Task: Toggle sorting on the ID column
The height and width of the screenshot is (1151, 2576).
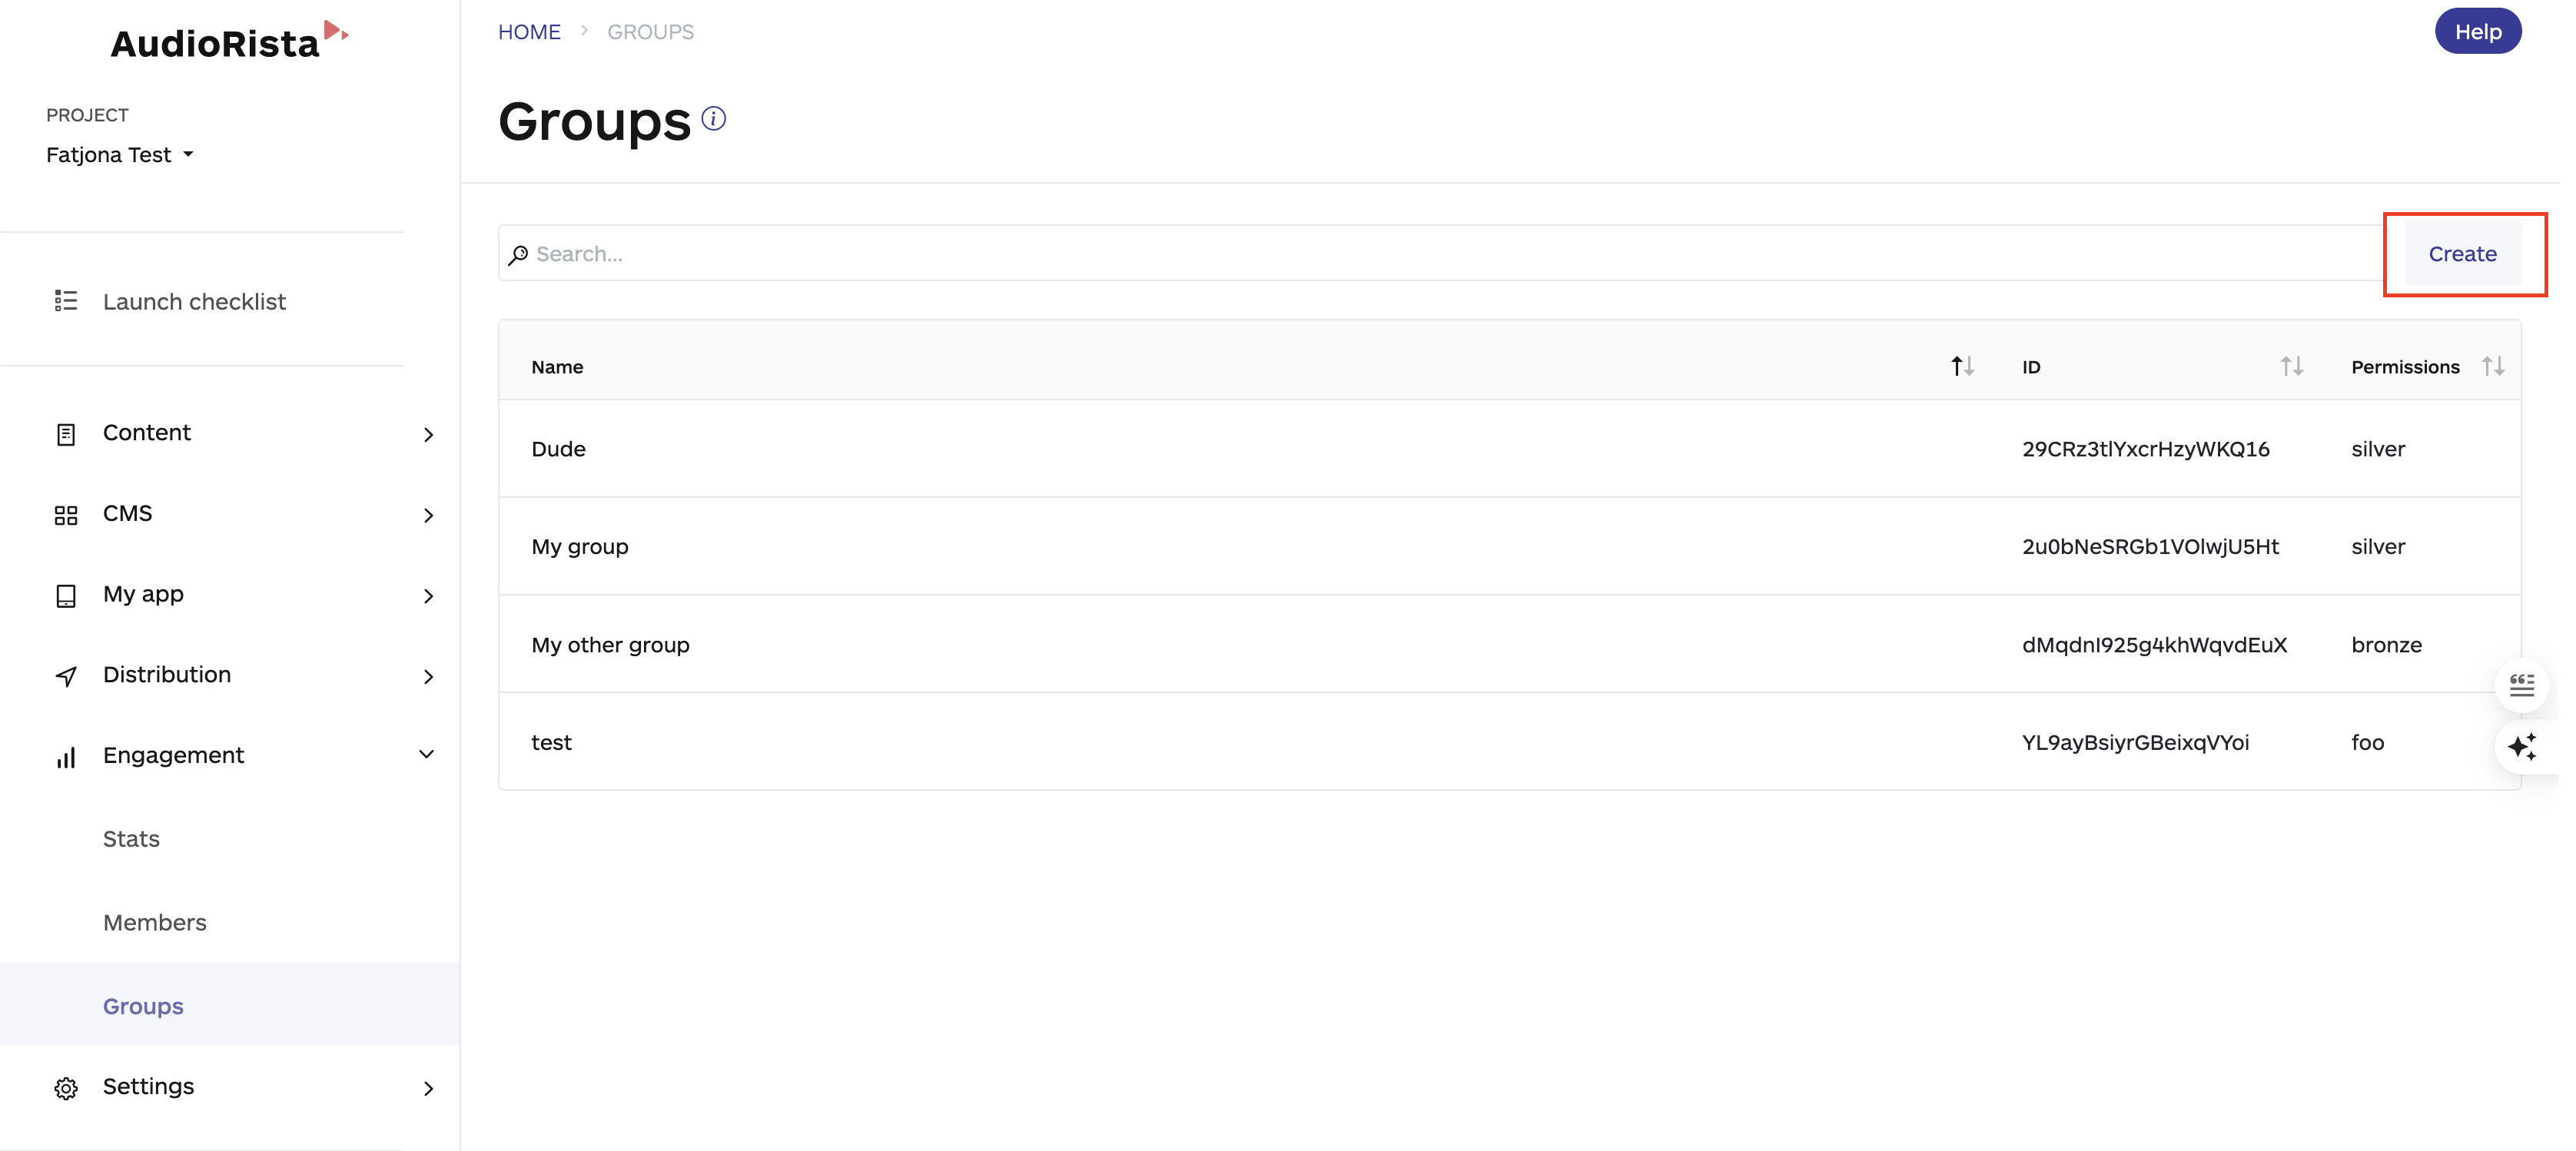Action: tap(2292, 366)
